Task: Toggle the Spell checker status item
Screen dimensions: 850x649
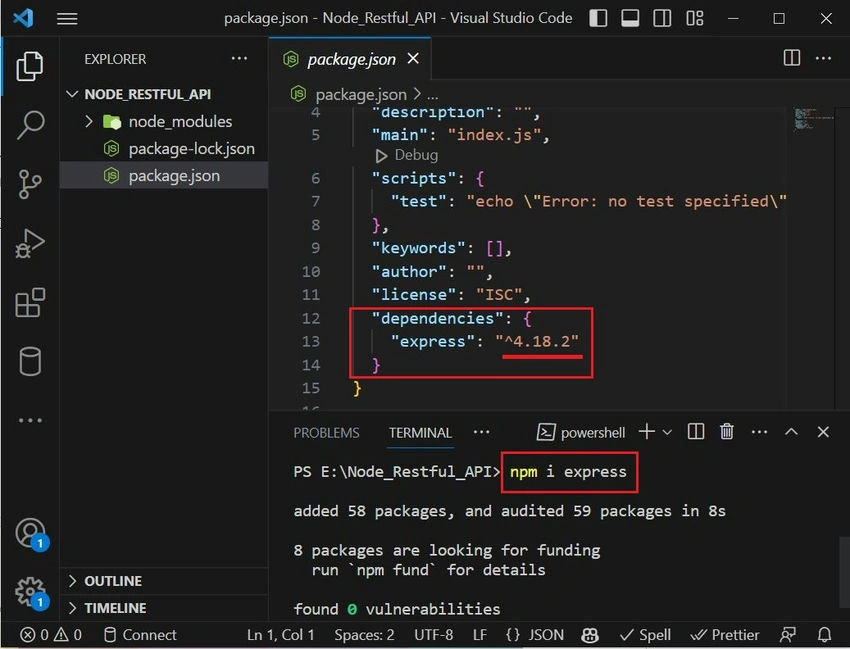Action: click(645, 635)
